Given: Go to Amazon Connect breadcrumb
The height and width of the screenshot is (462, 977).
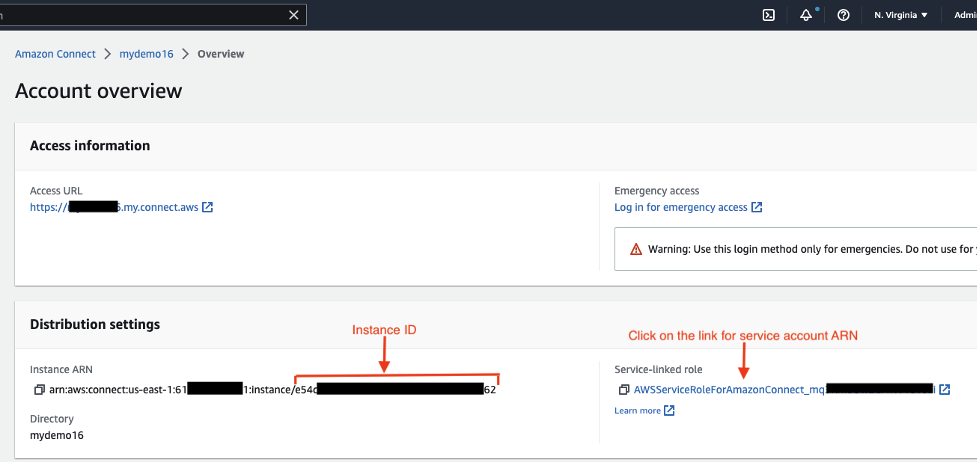Looking at the screenshot, I should (55, 54).
